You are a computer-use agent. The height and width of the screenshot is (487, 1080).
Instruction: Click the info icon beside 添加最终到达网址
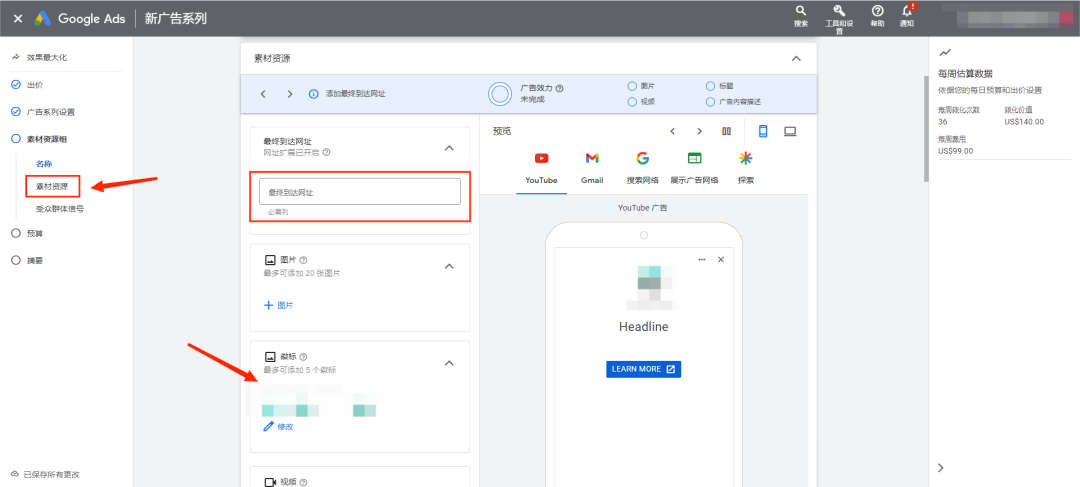314,94
